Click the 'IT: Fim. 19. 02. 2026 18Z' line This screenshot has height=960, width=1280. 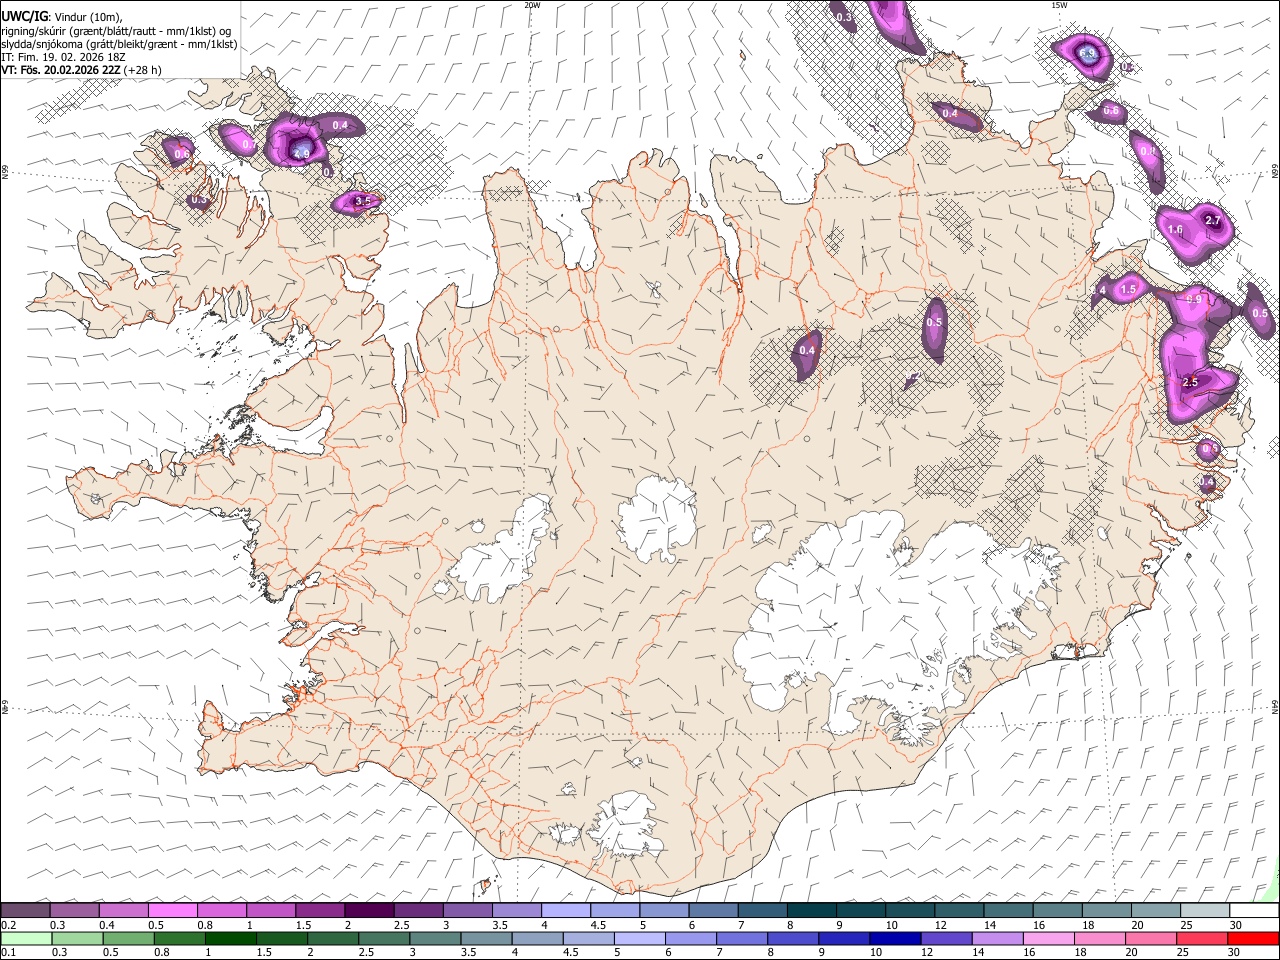click(63, 57)
